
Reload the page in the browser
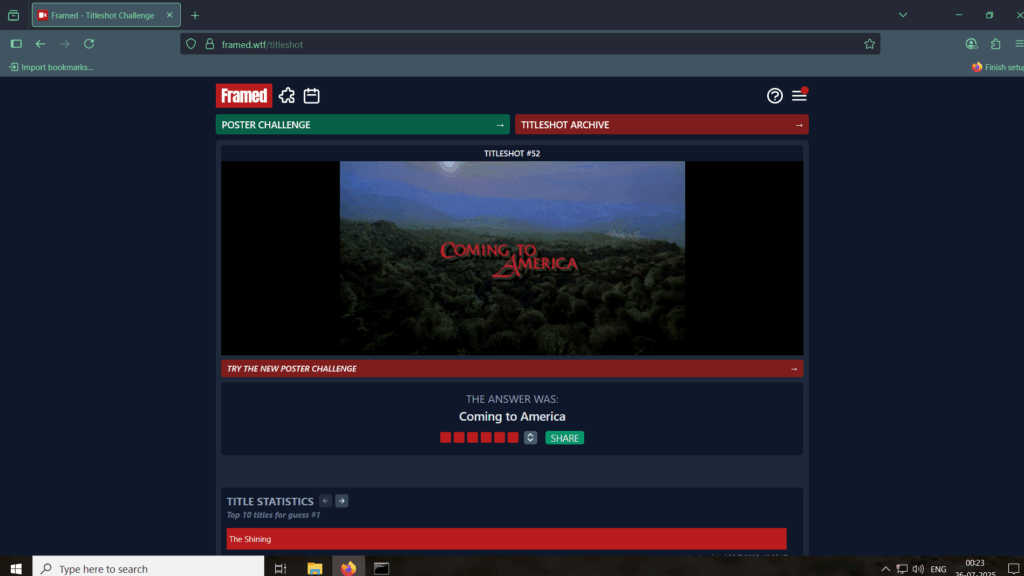89,44
